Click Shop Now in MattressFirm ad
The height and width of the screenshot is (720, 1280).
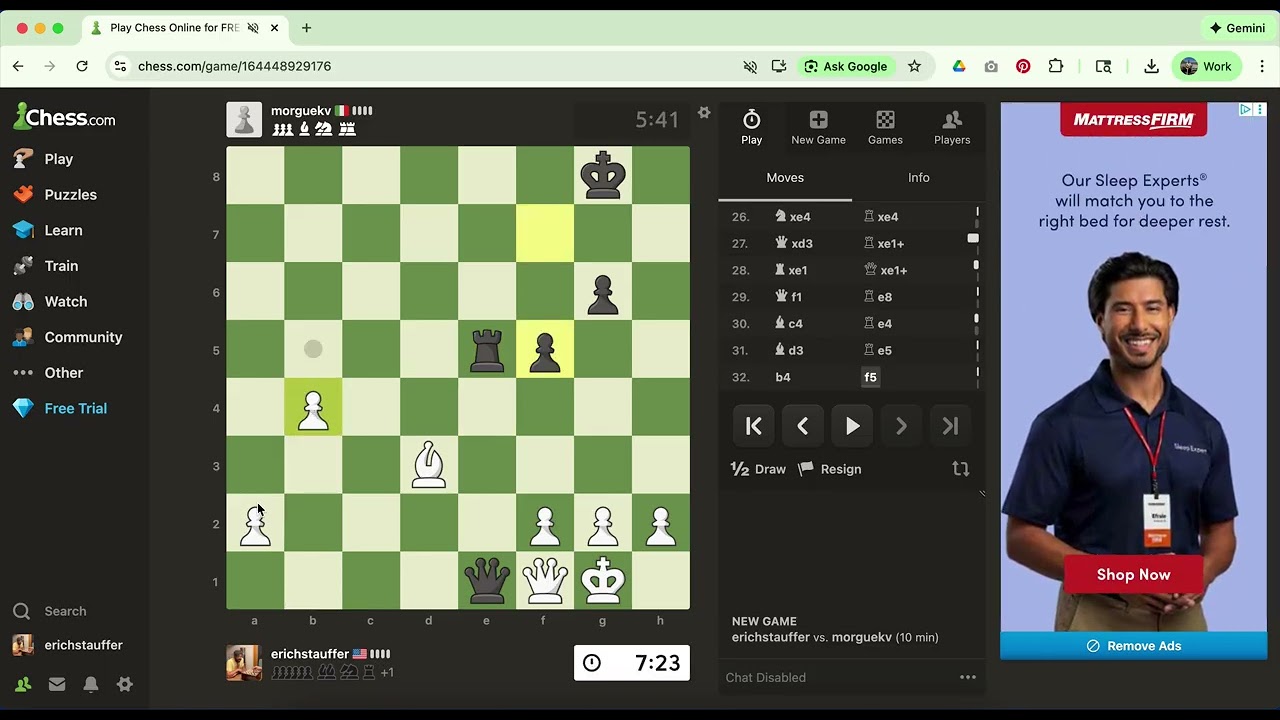pos(1133,575)
